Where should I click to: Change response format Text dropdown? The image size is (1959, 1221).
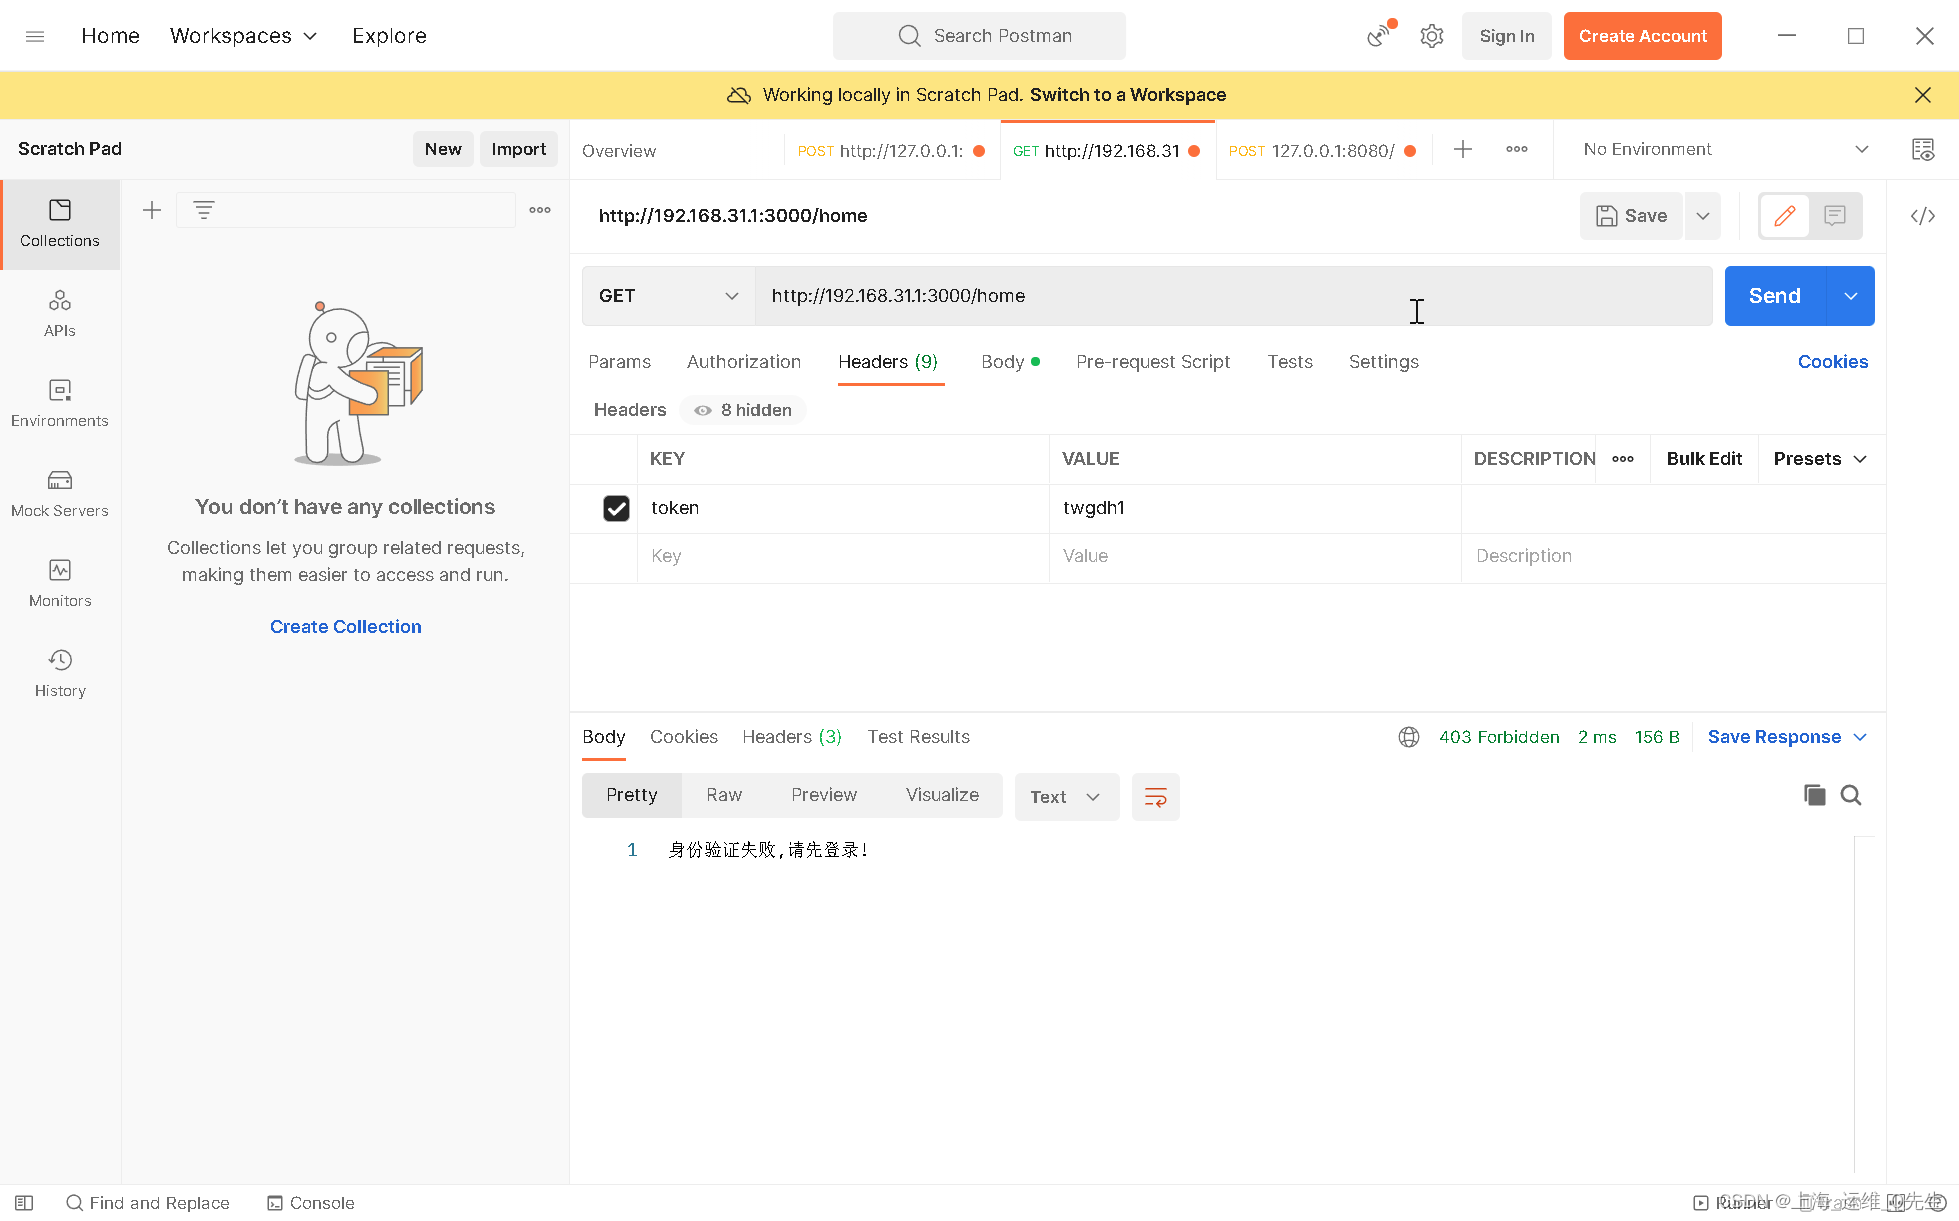[1066, 797]
